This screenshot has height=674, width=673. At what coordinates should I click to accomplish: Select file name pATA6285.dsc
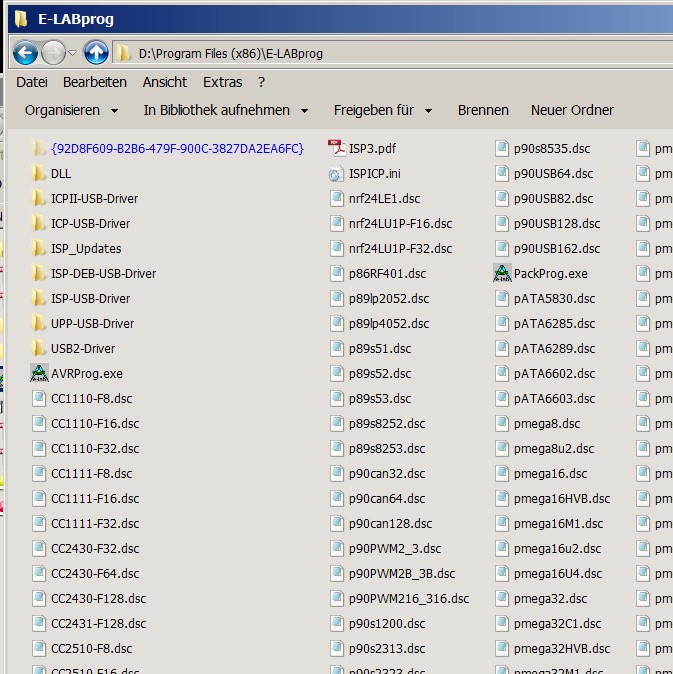tap(554, 323)
